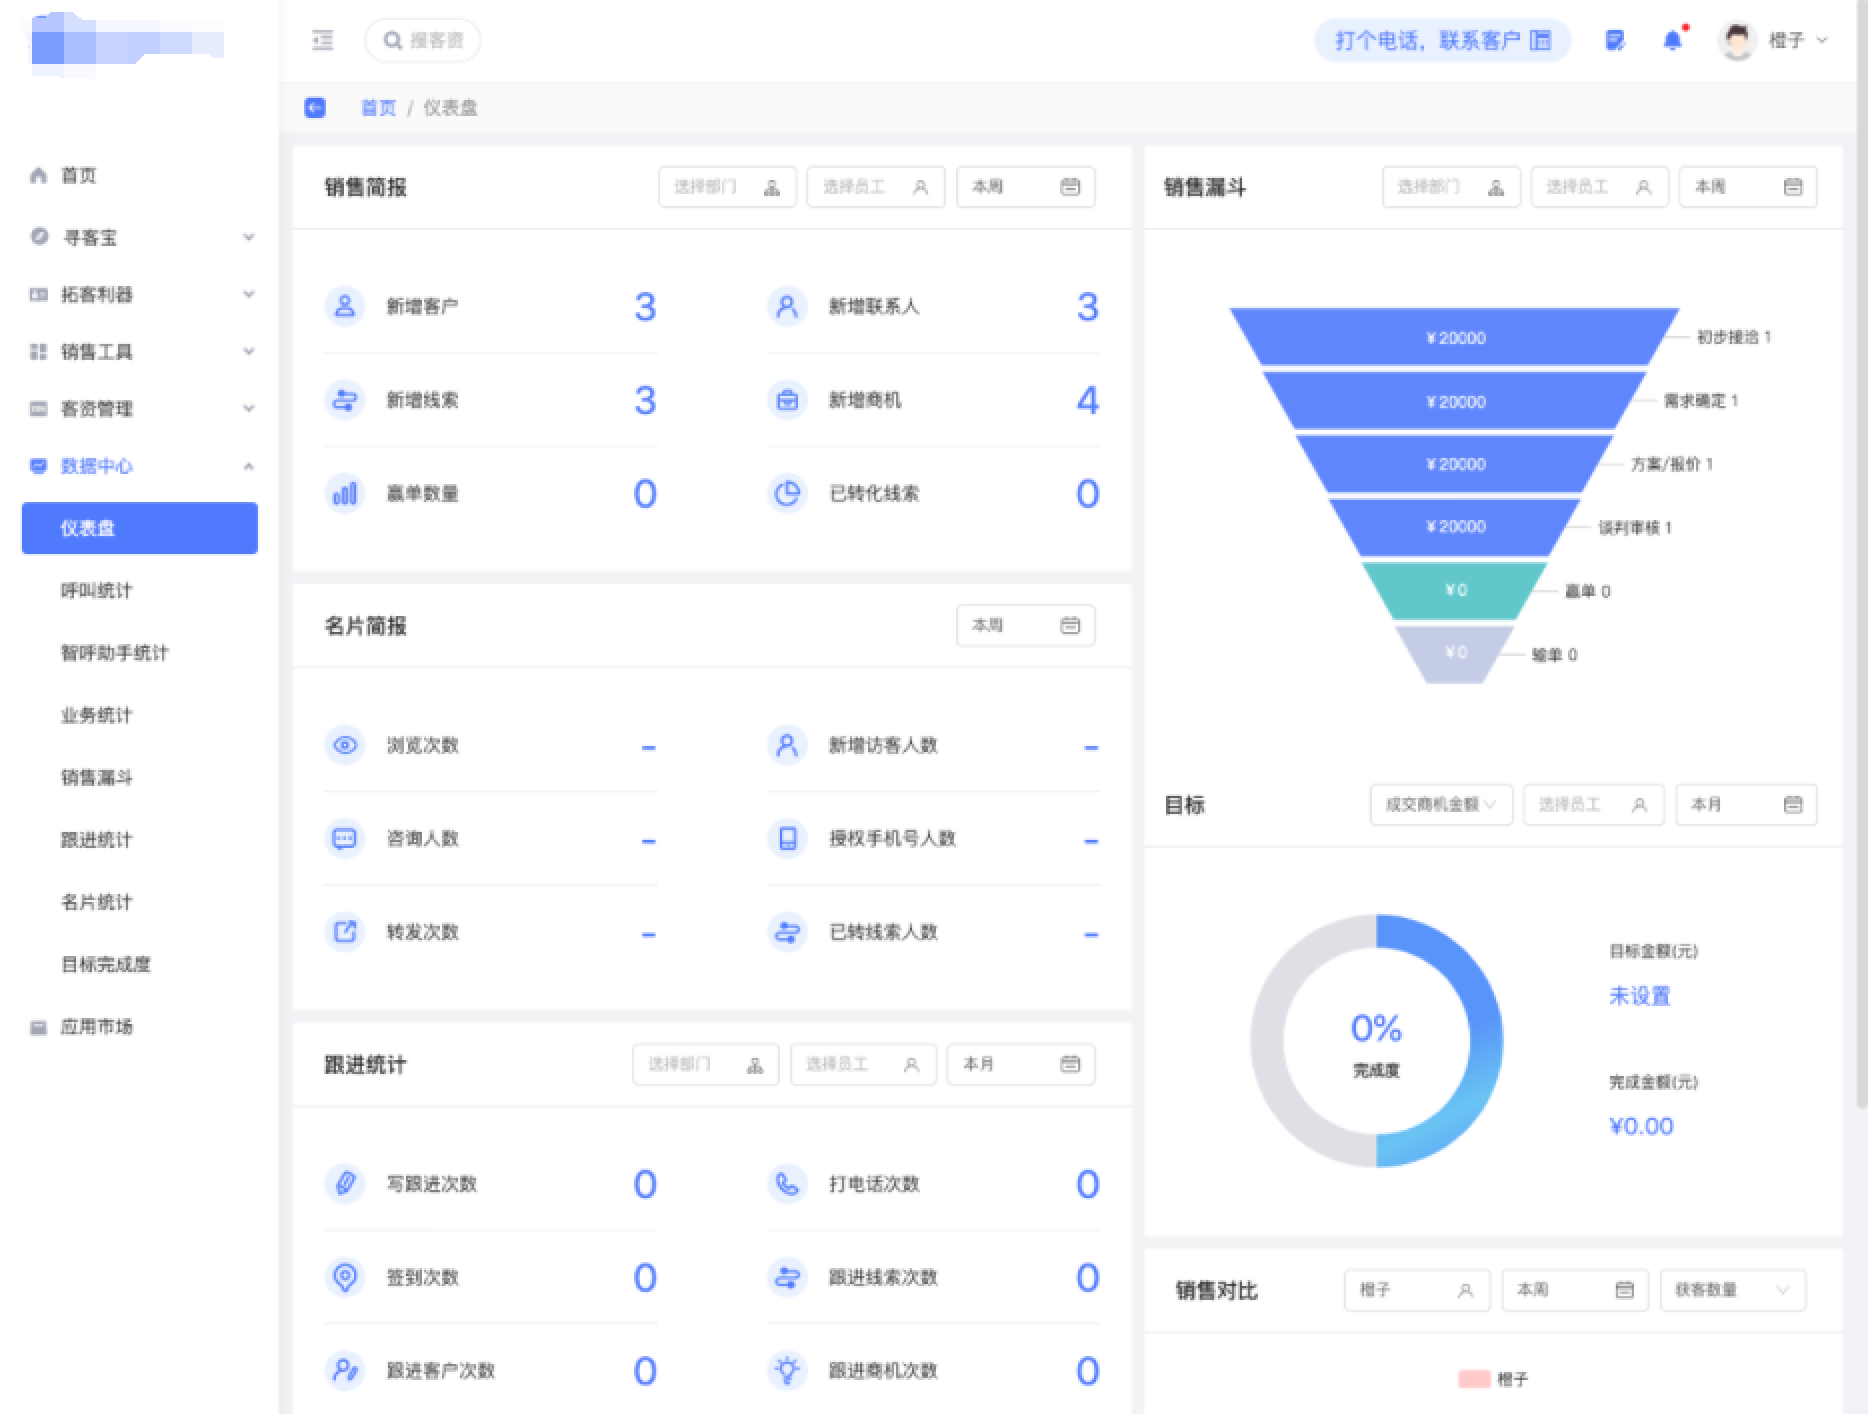Expand the 销售工具 sidebar menu
The height and width of the screenshot is (1414, 1868).
(x=140, y=351)
